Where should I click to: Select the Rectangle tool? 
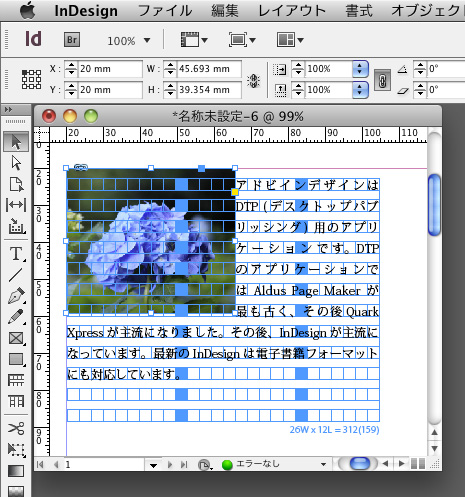click(16, 359)
